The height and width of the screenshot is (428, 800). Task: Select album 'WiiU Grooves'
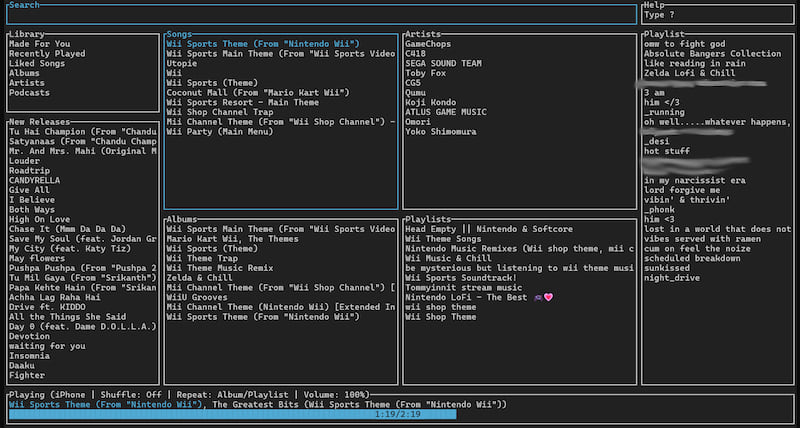197,297
